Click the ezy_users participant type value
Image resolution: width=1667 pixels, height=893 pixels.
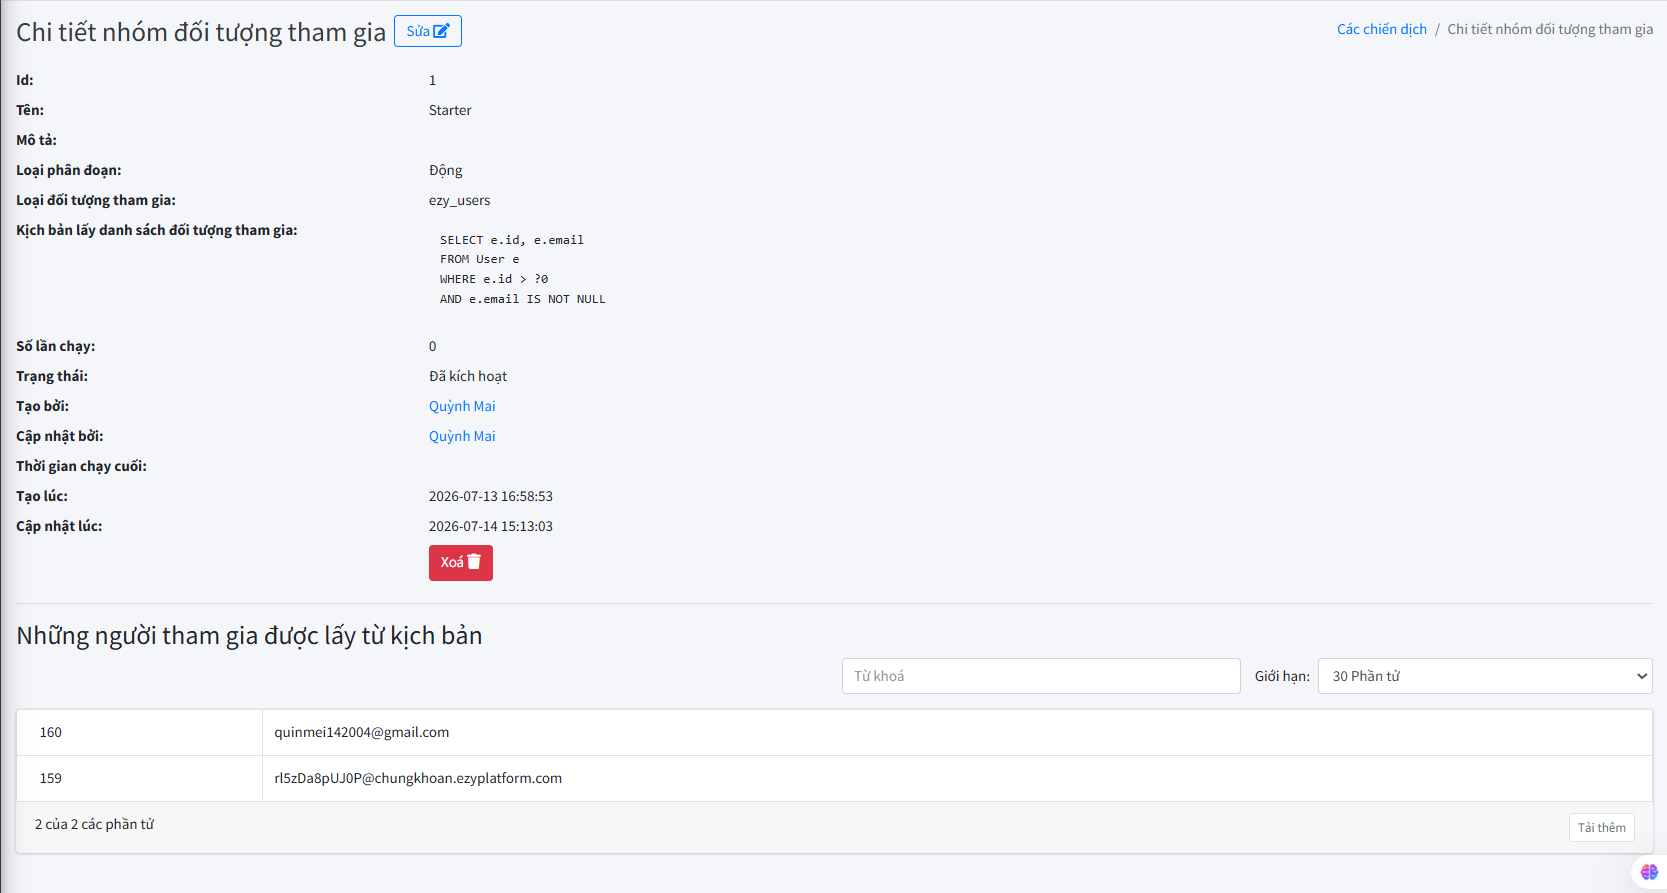pyautogui.click(x=460, y=200)
